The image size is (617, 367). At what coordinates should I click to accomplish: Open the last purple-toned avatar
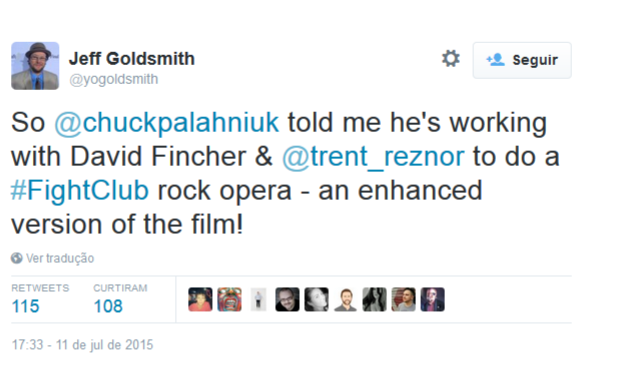[x=432, y=299]
